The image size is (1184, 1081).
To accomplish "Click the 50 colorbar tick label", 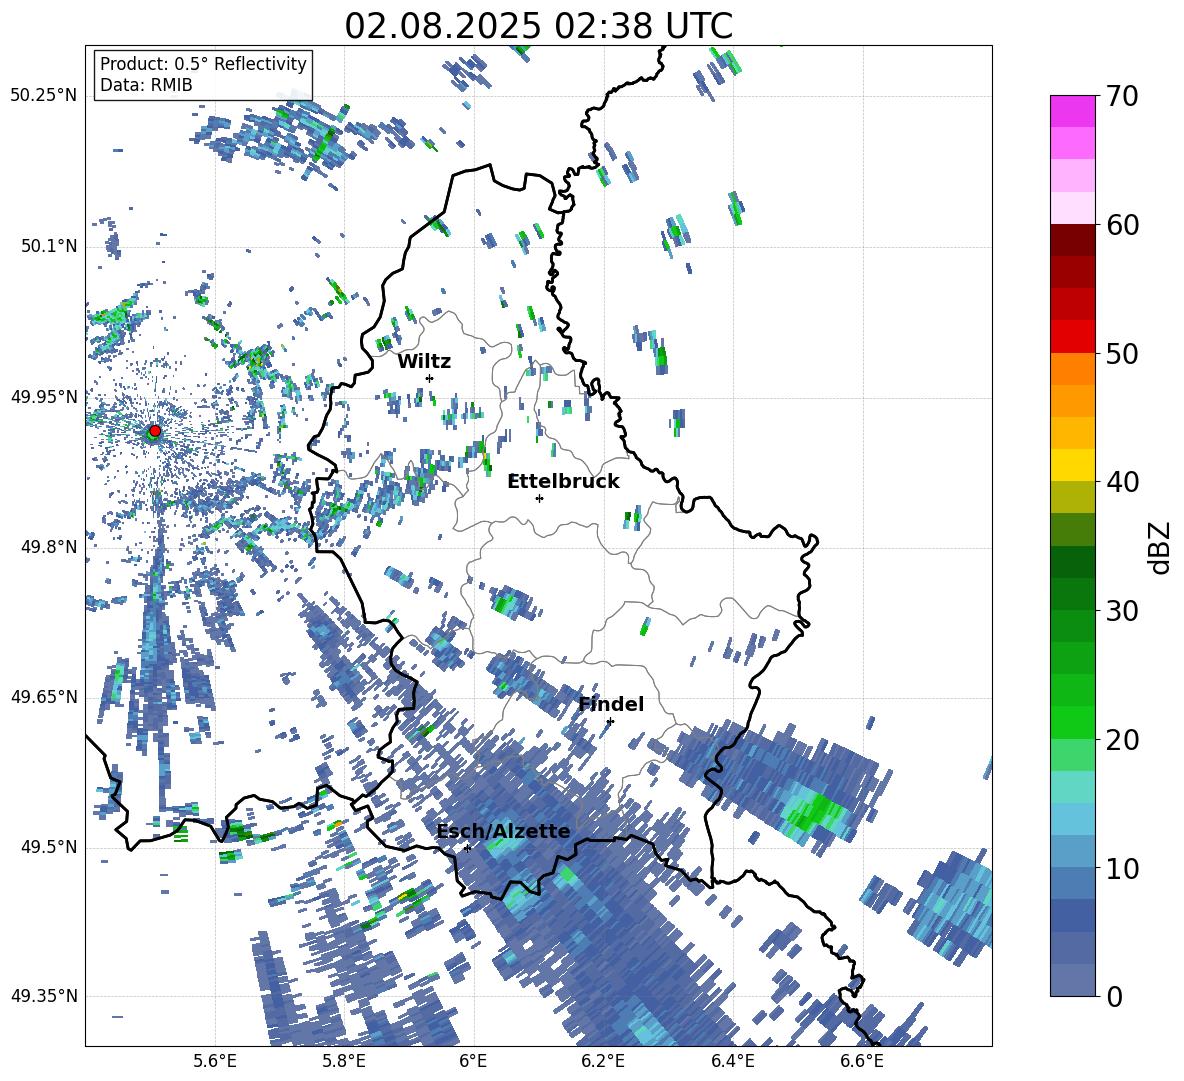I will pyautogui.click(x=1122, y=354).
